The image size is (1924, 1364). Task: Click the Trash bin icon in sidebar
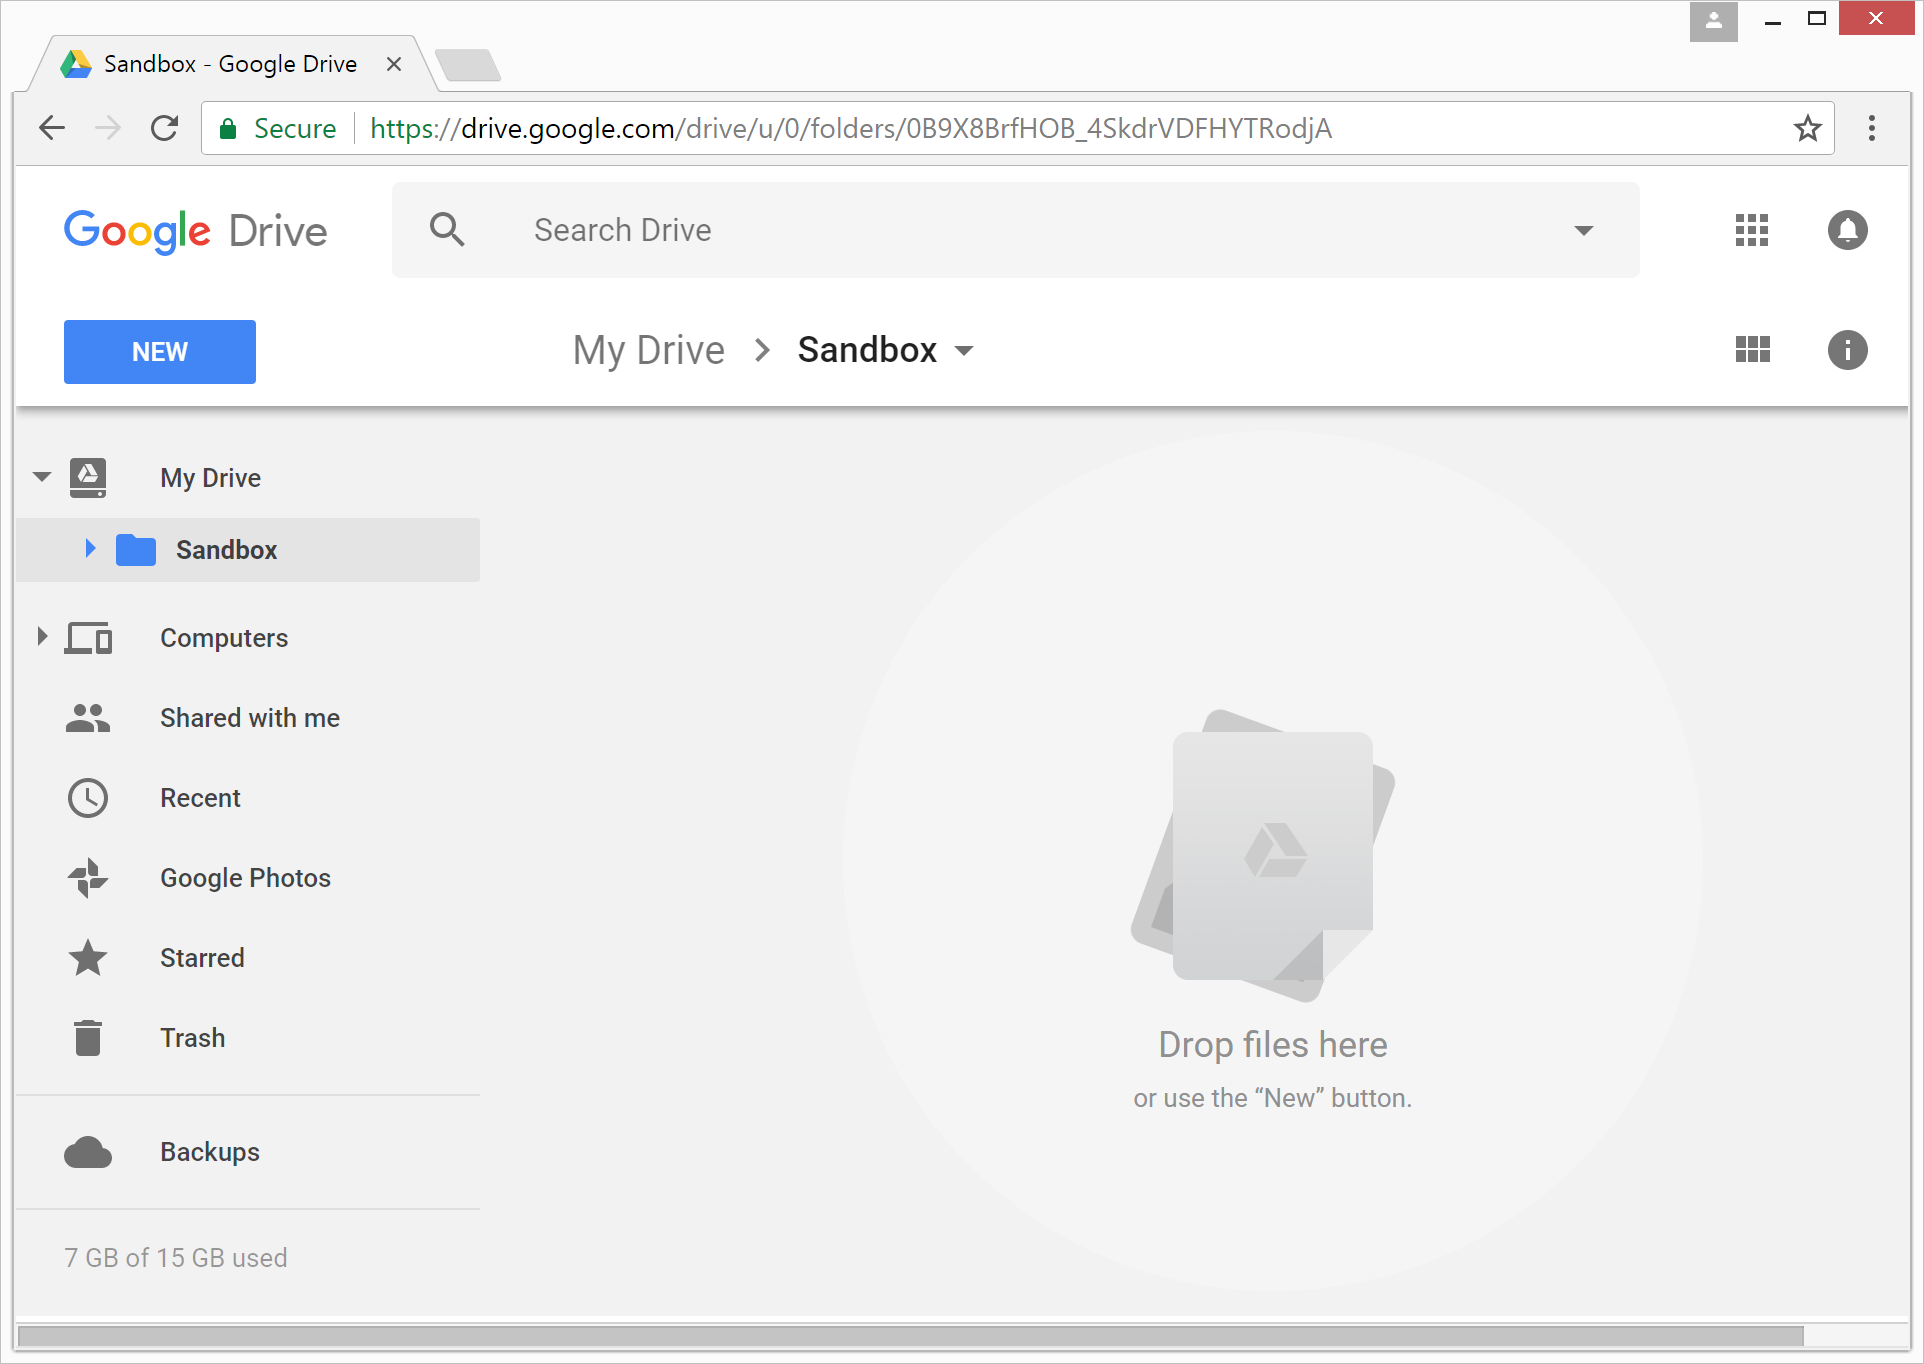point(89,1036)
